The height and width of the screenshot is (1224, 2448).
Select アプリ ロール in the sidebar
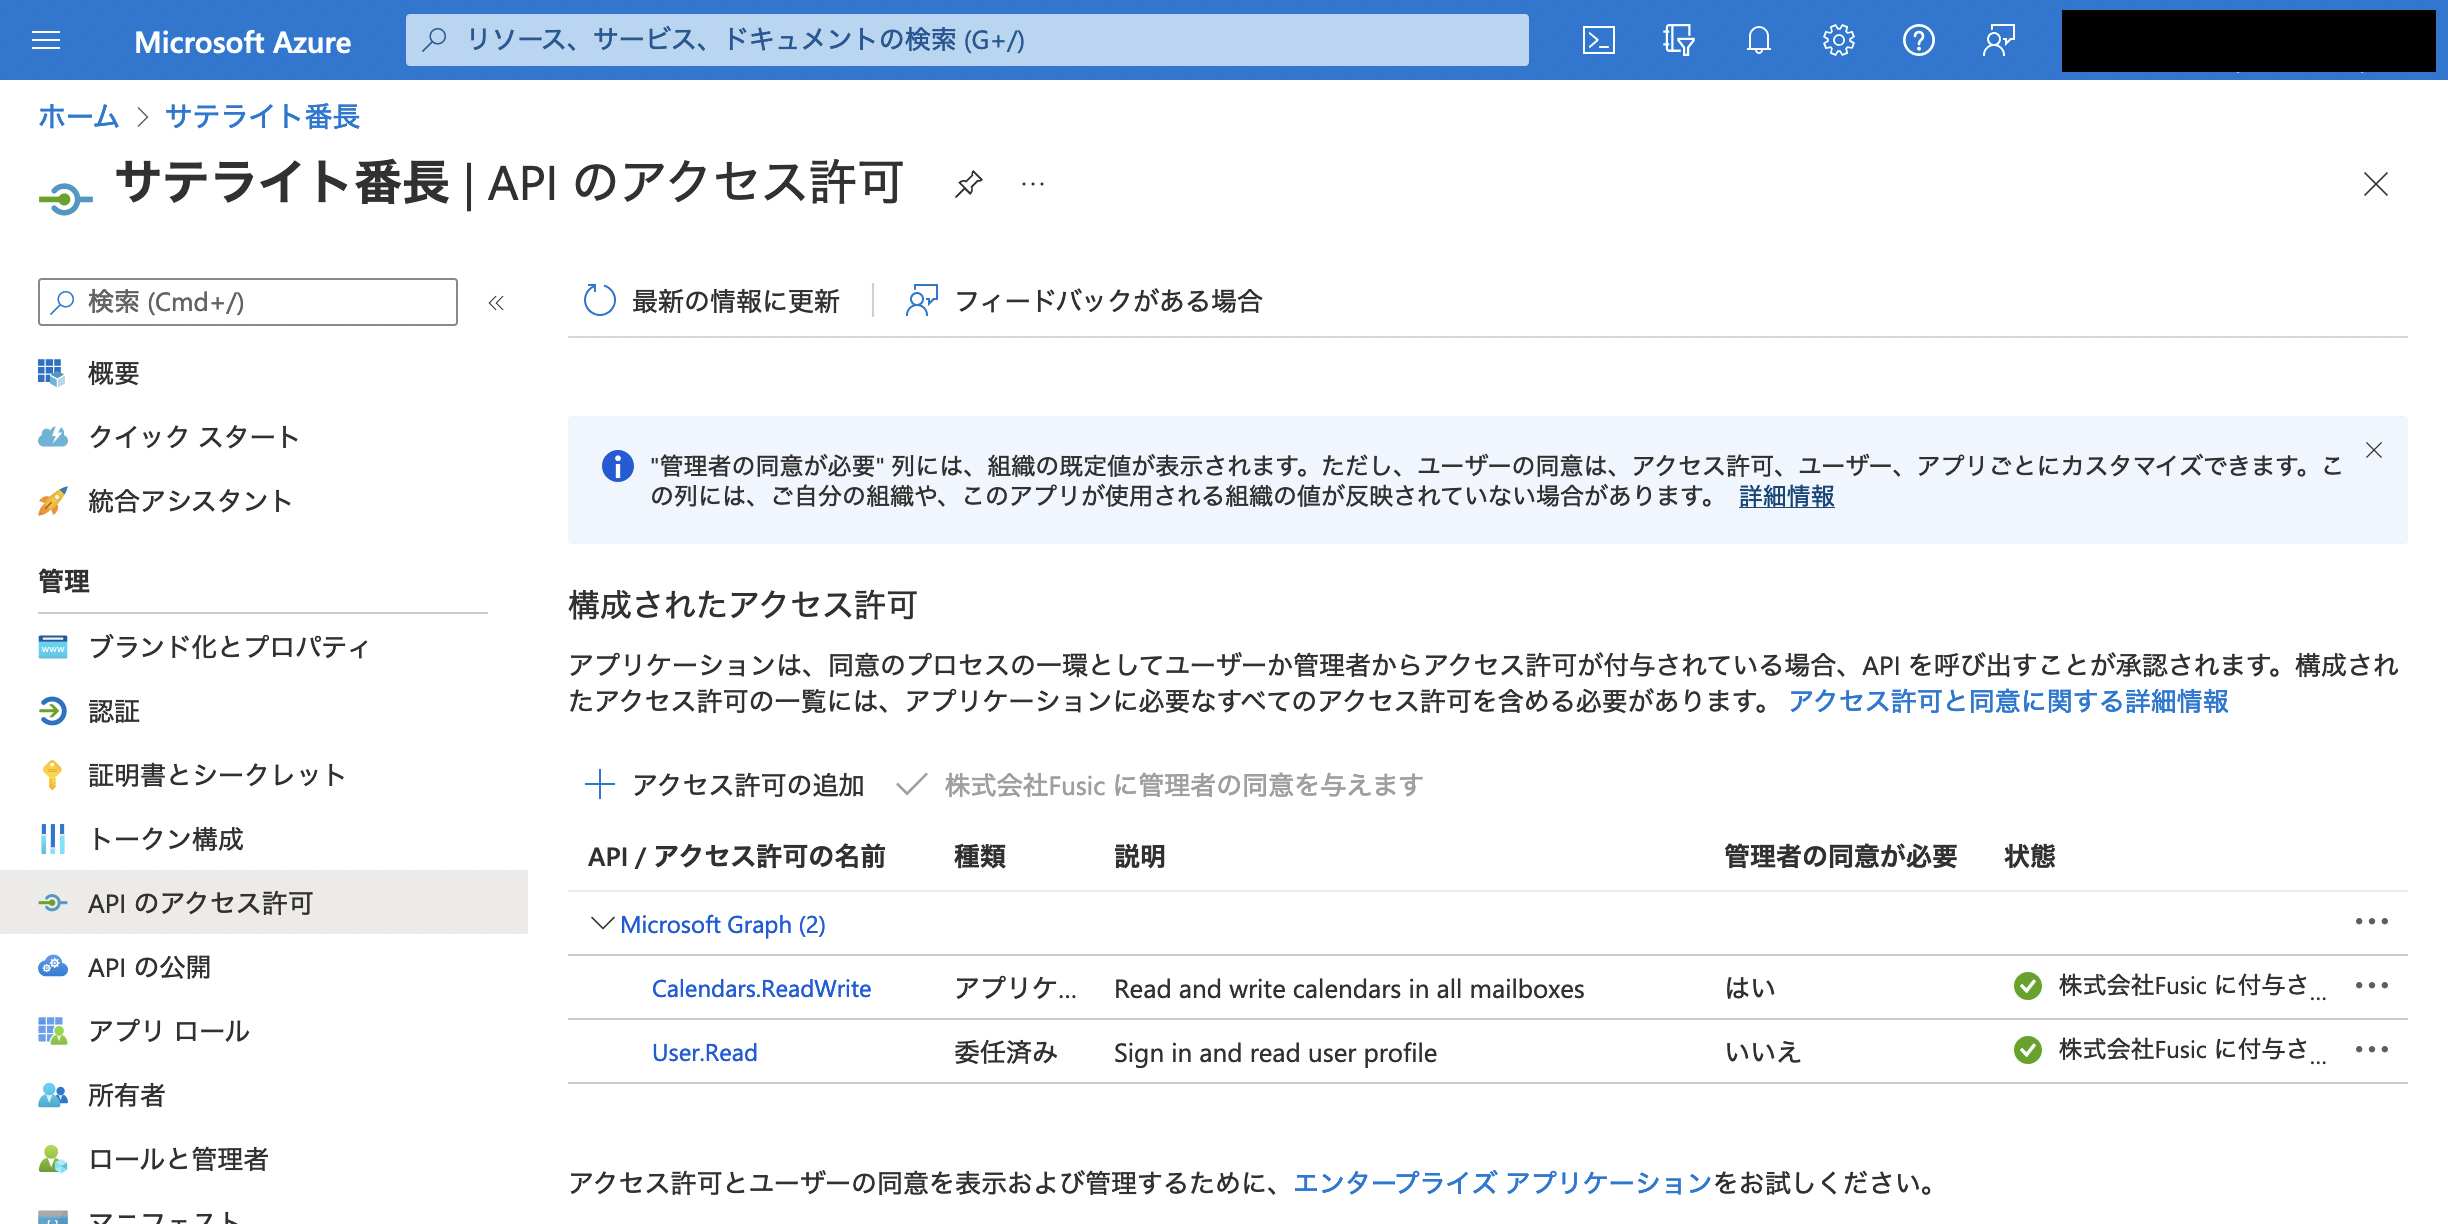[168, 1031]
